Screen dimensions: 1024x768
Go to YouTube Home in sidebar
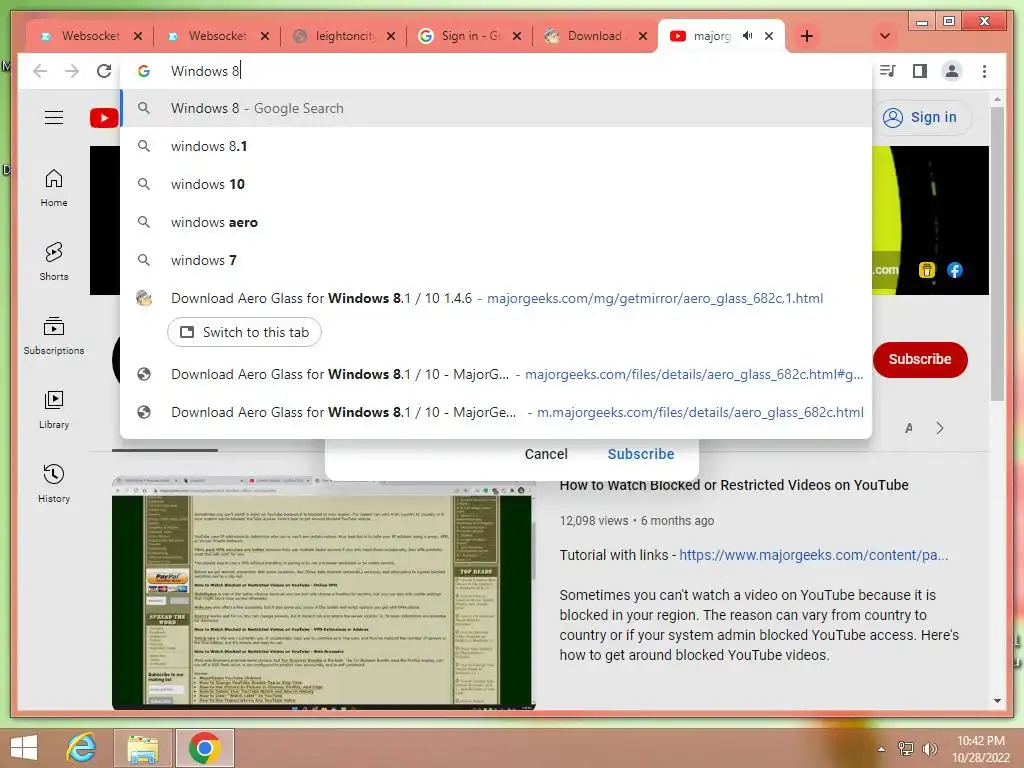coord(54,188)
